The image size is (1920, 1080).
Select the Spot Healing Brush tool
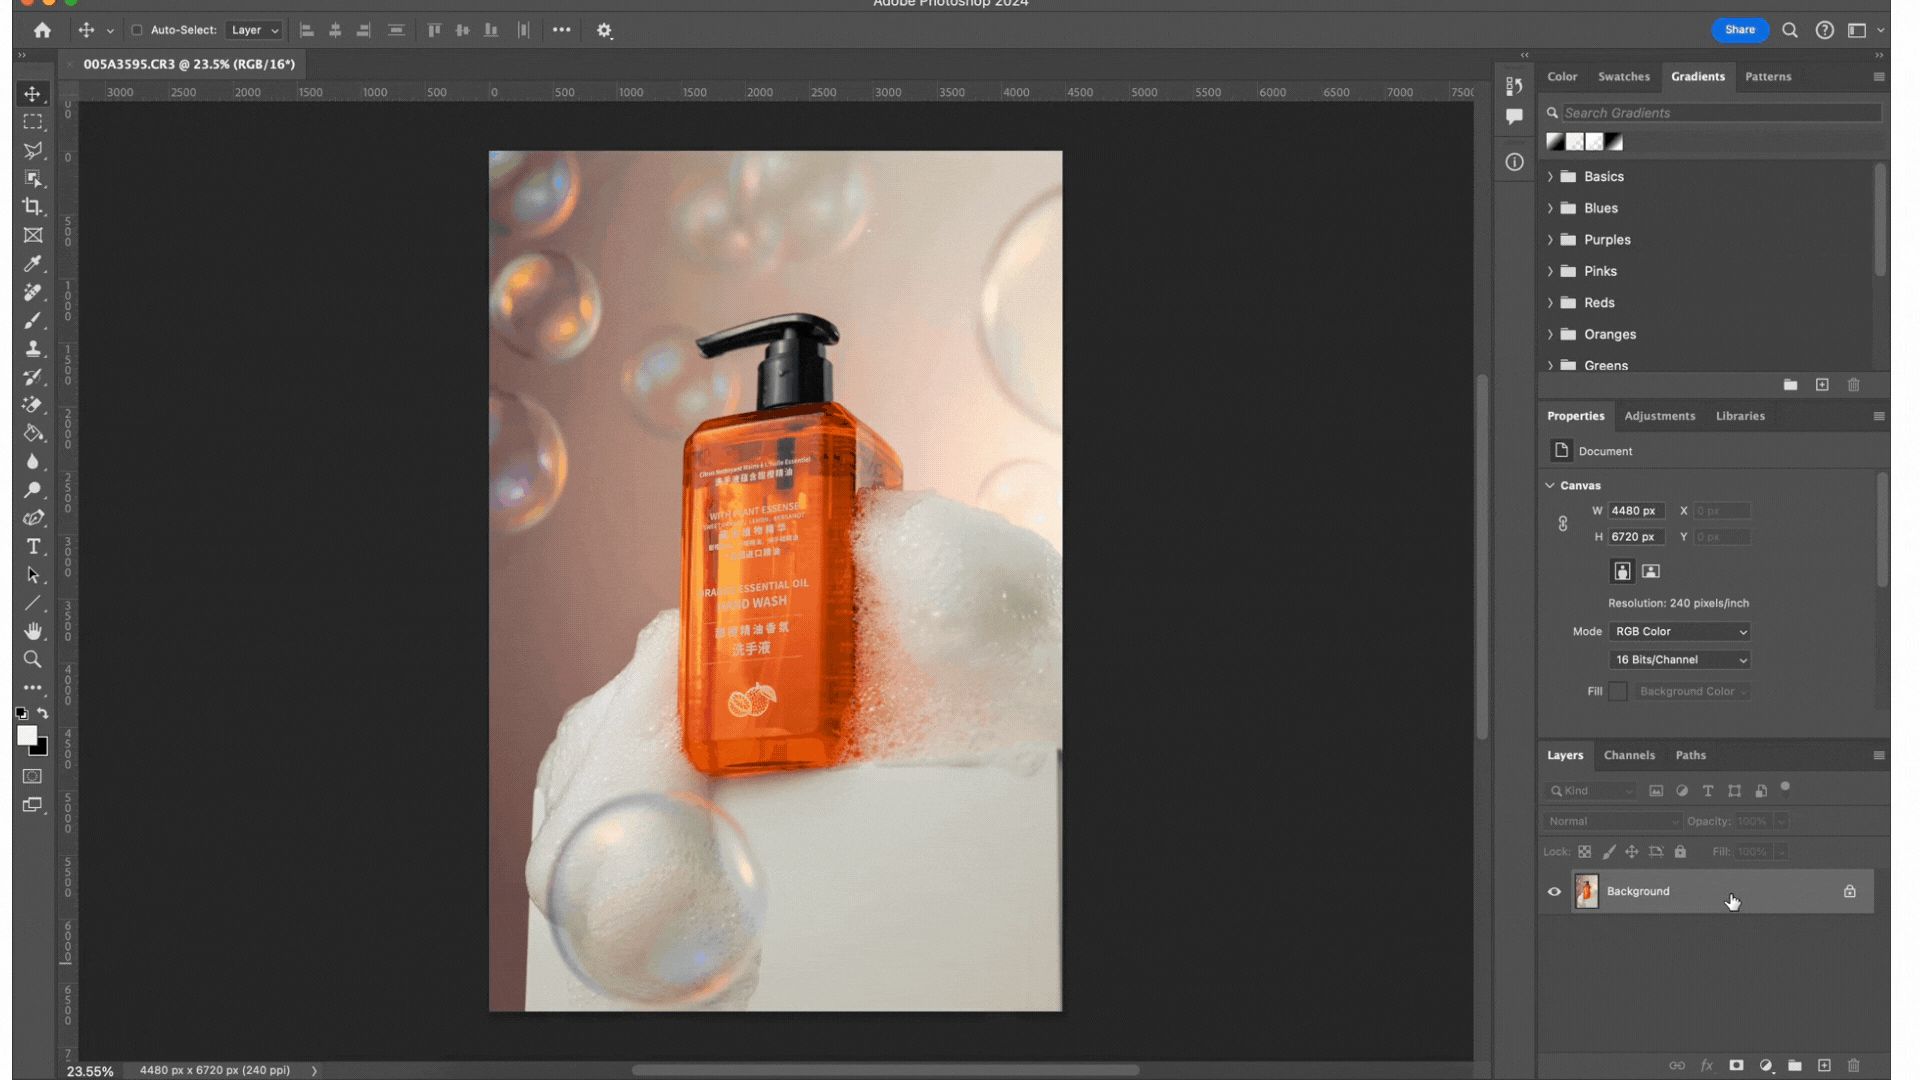(33, 292)
